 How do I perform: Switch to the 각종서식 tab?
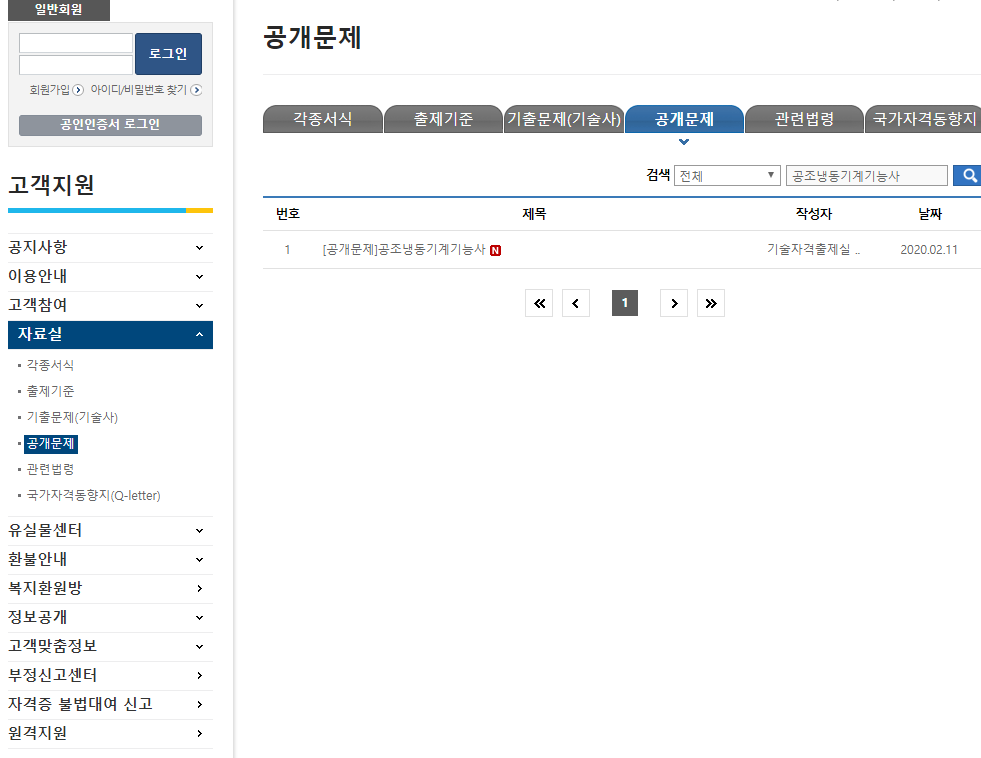click(322, 119)
